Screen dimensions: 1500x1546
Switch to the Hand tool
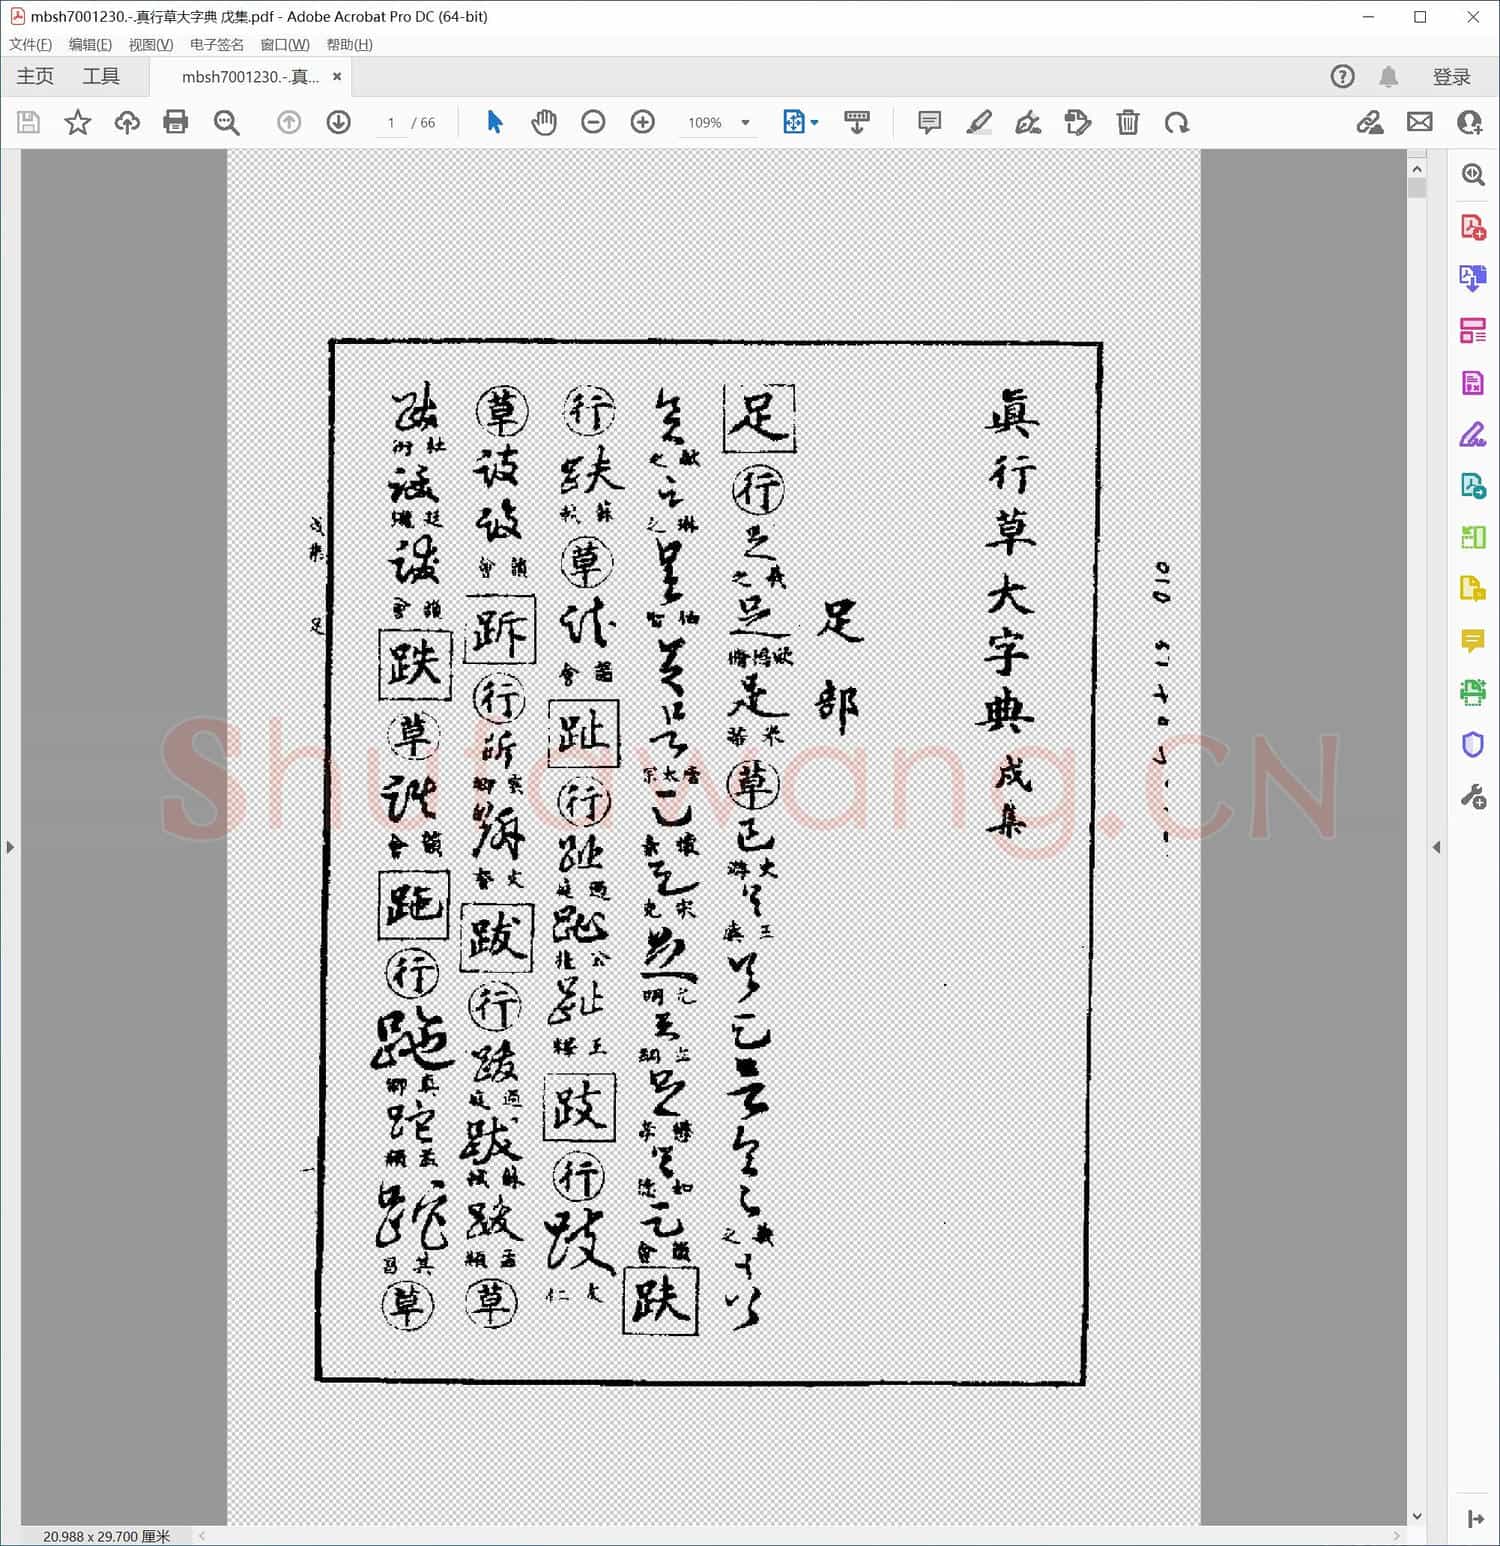tap(544, 122)
